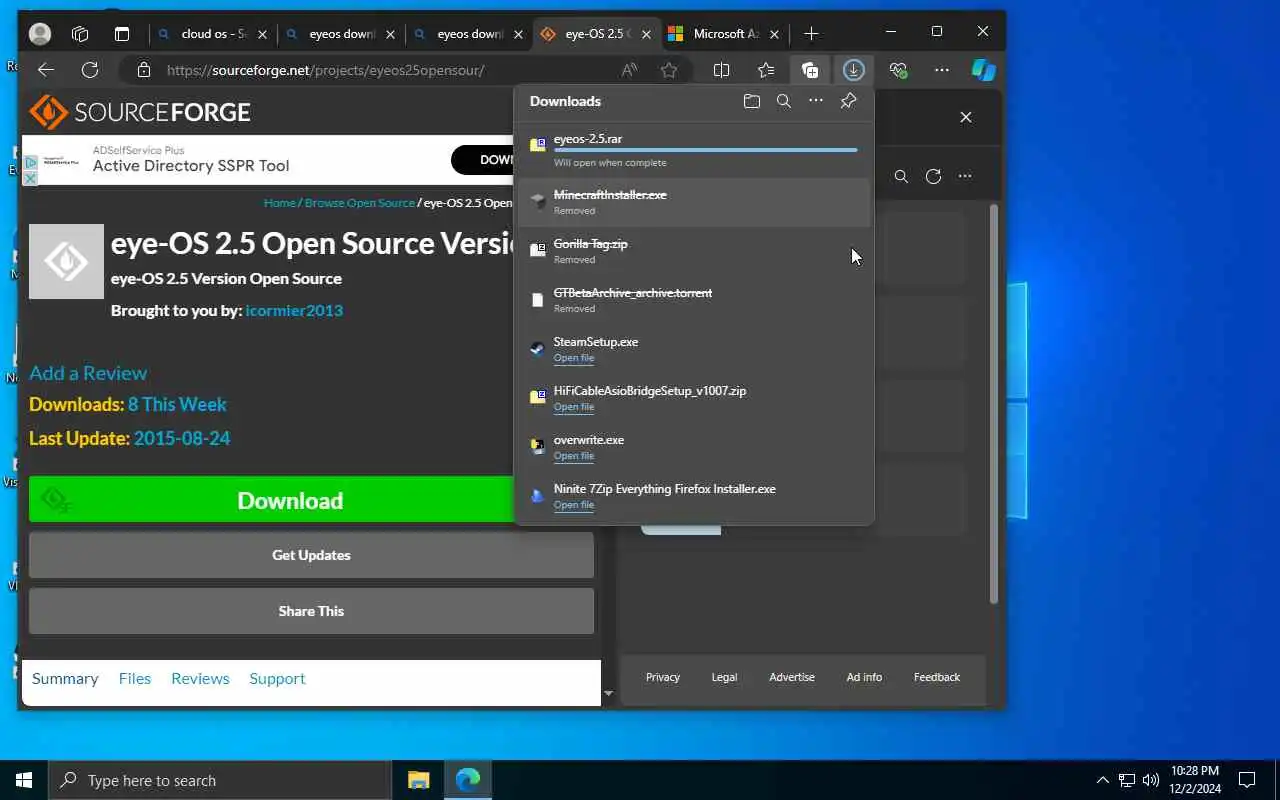Viewport: 1280px width, 800px height.
Task: Select the eyeos-2.5.rar download entry
Action: point(694,150)
